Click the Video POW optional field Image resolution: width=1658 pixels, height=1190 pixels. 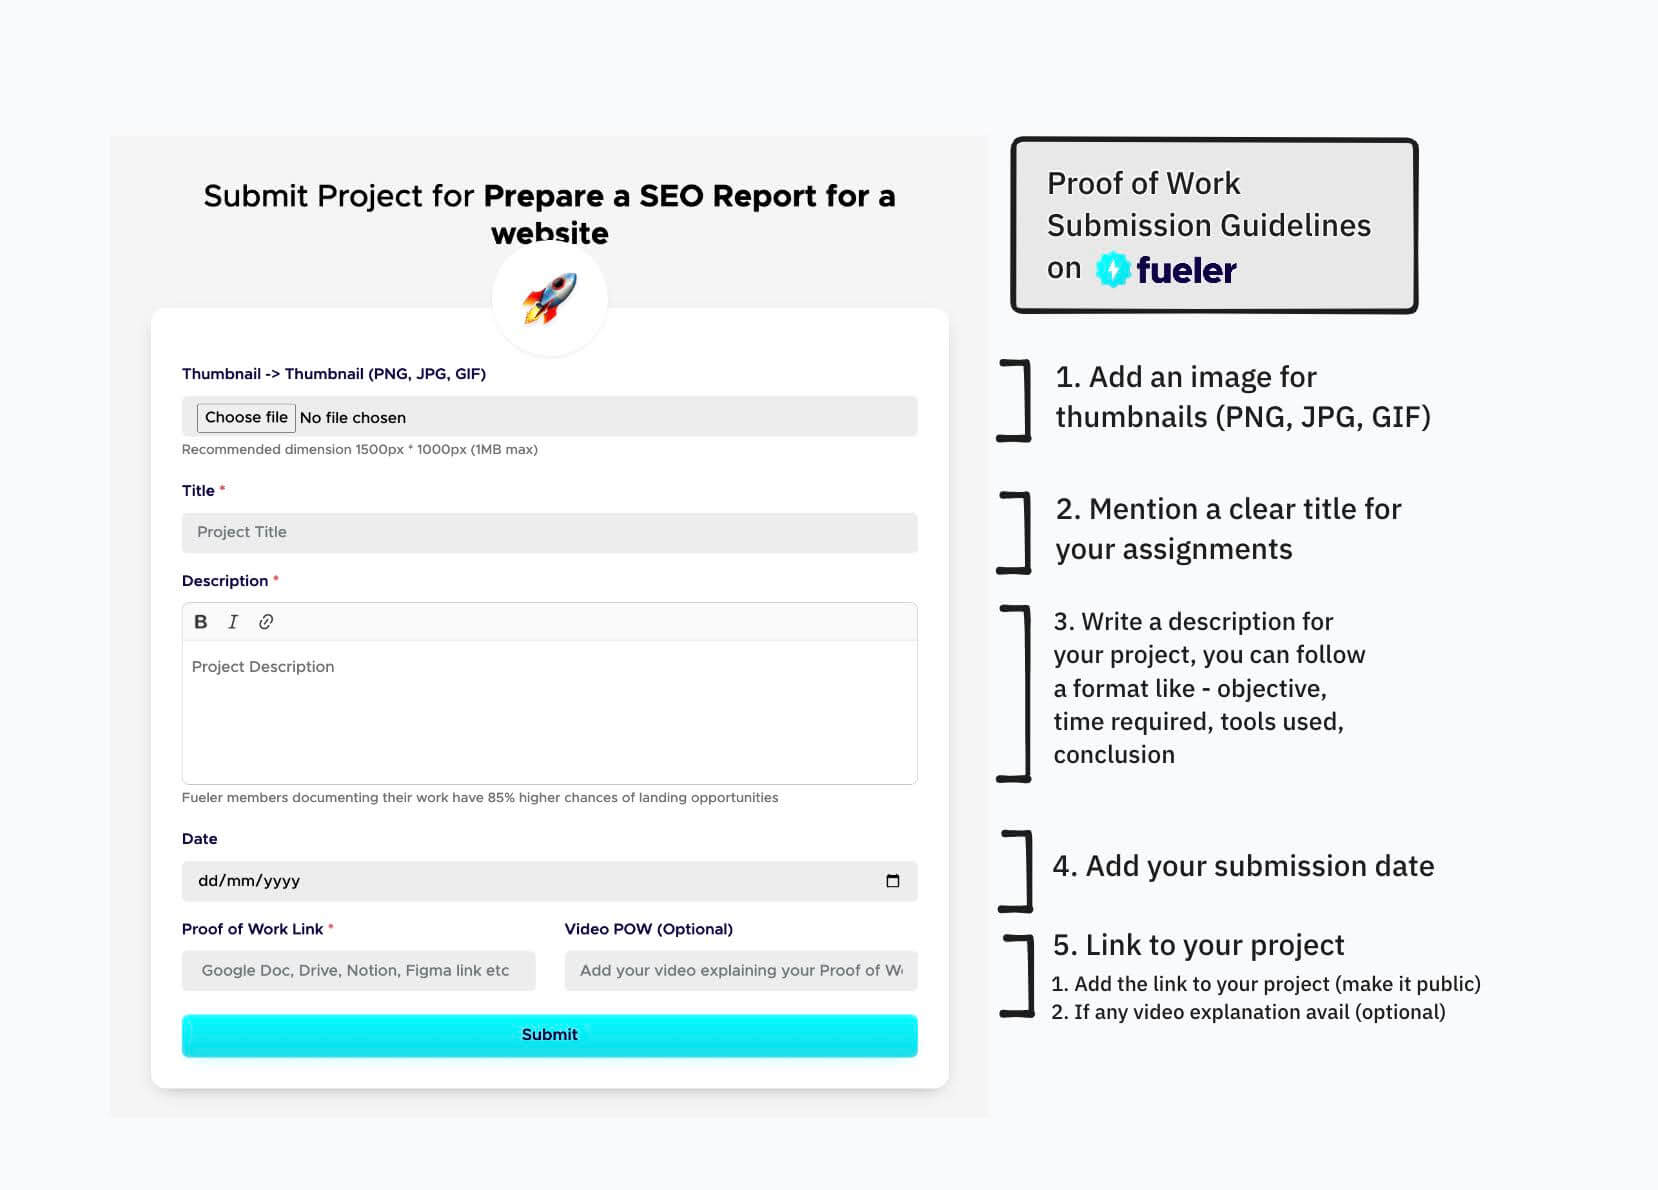tap(740, 971)
